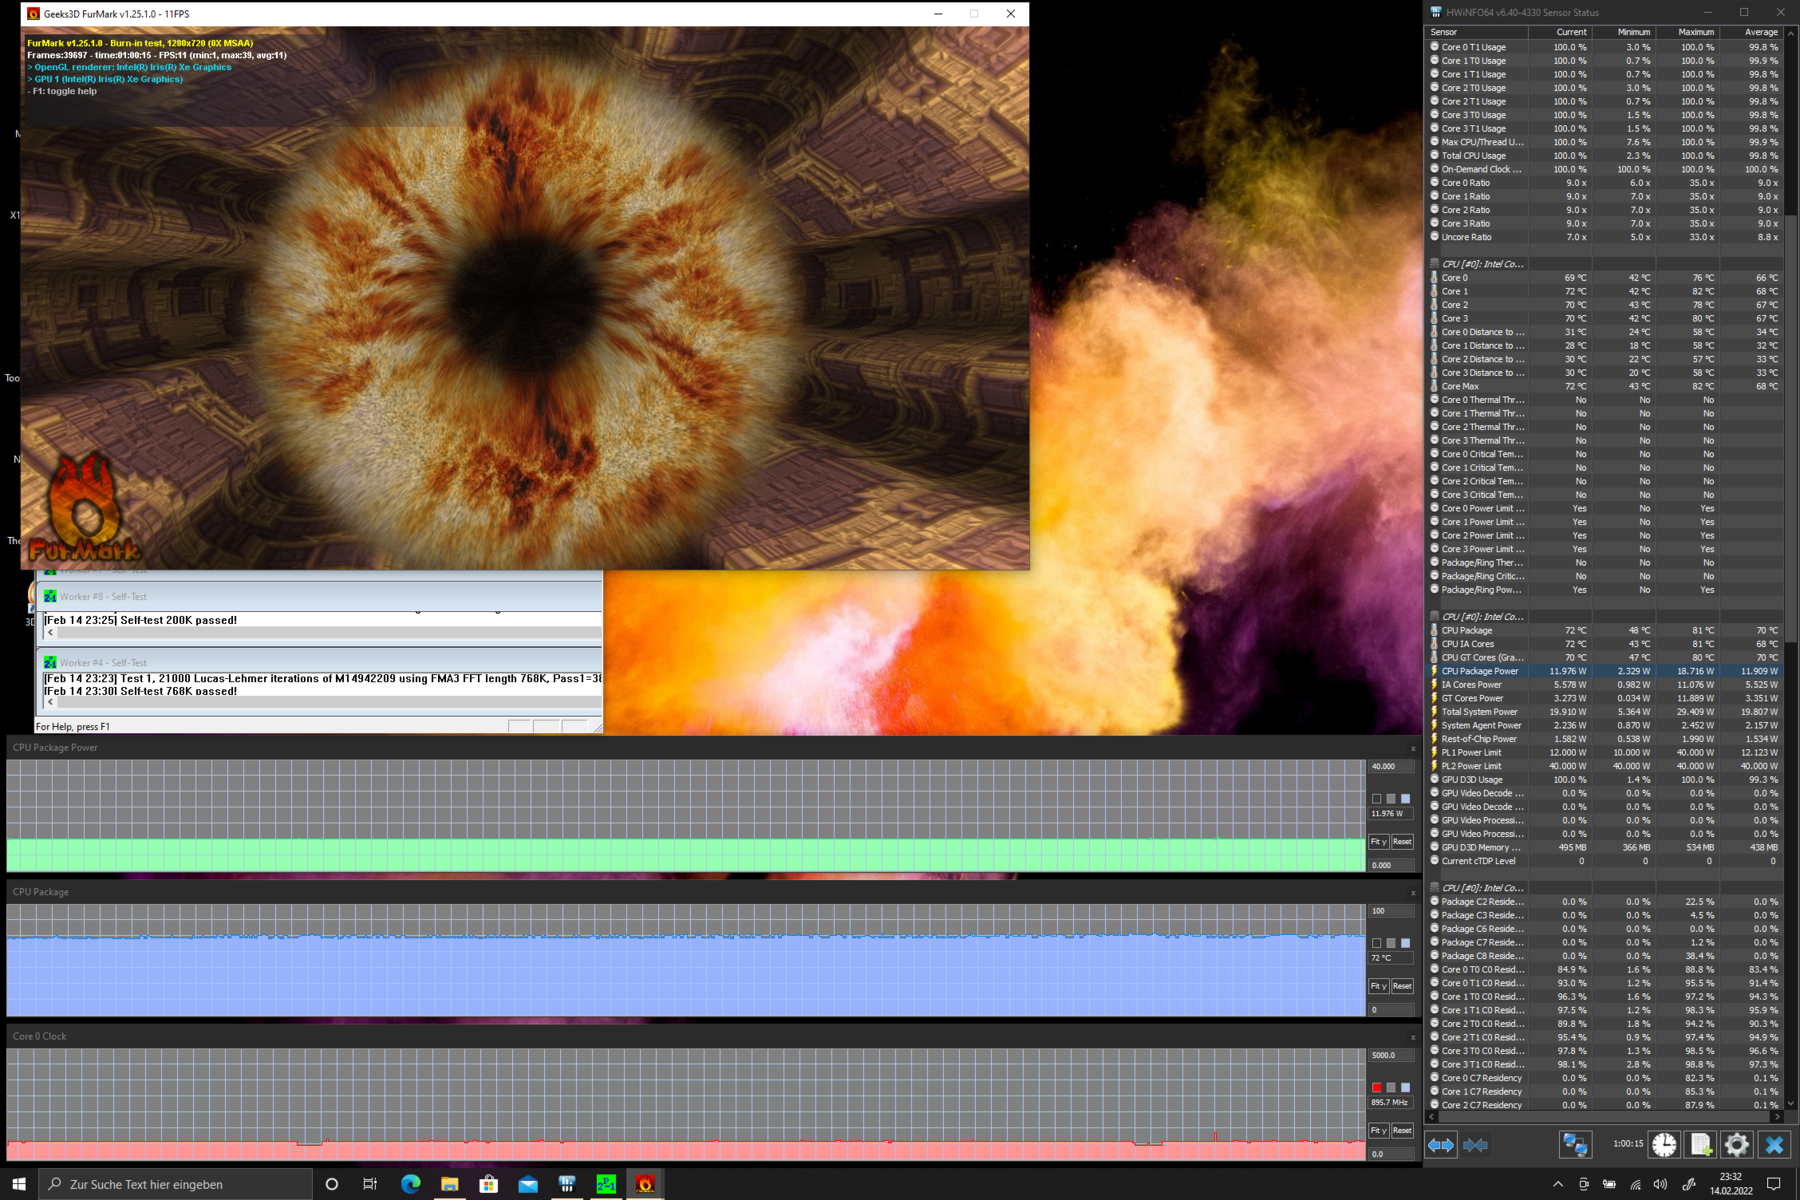Click HWiNFO collapse layout arrows button

[x=1476, y=1145]
